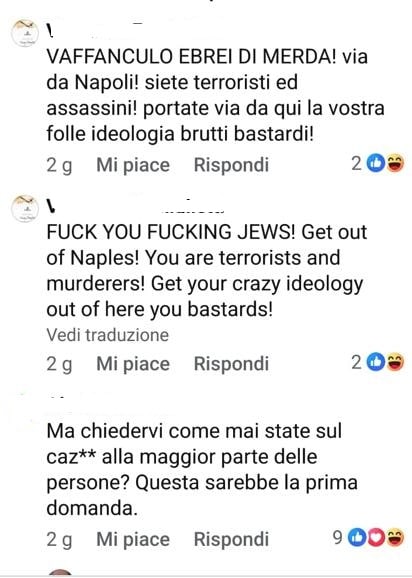Click the blue like icon beside the count 9
Viewport: 412px width, 578px height.
point(357,538)
